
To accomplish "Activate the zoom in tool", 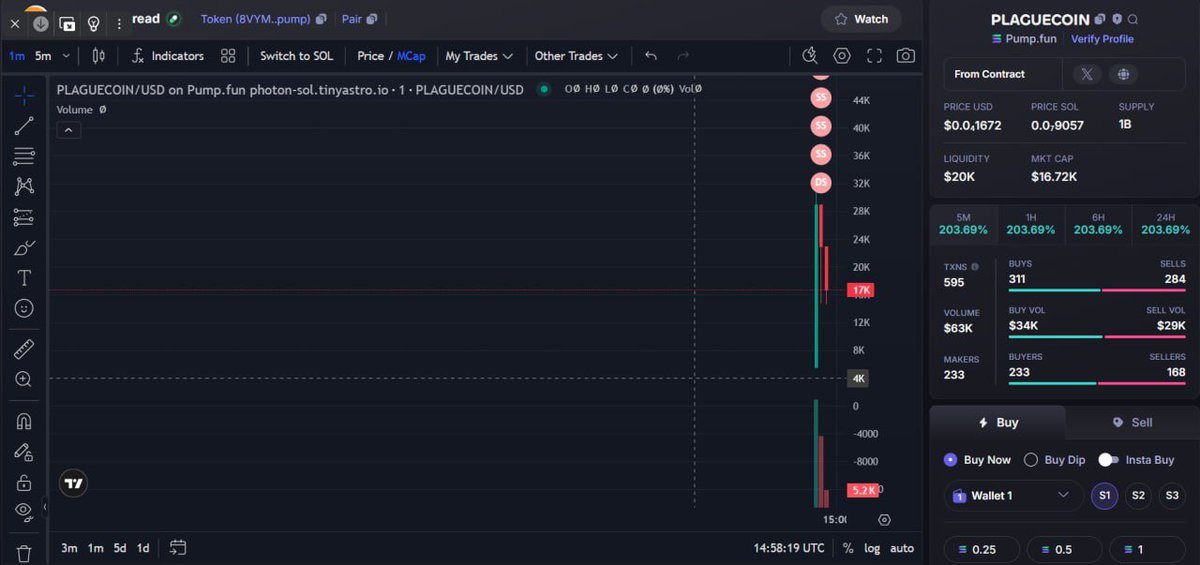I will pos(24,379).
